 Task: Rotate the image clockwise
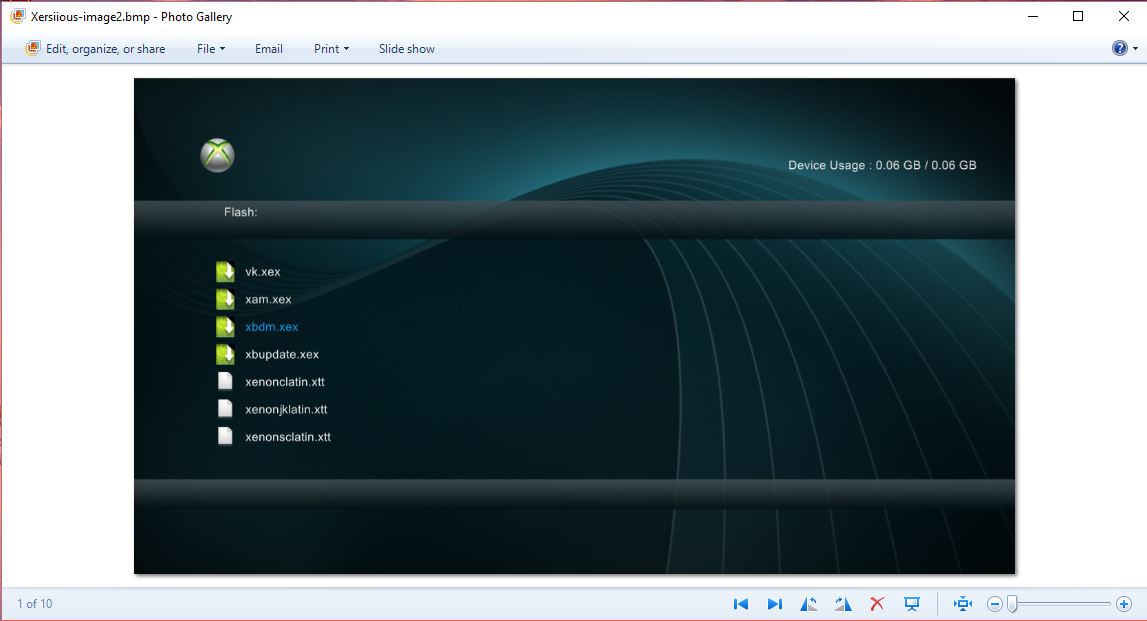pos(843,603)
